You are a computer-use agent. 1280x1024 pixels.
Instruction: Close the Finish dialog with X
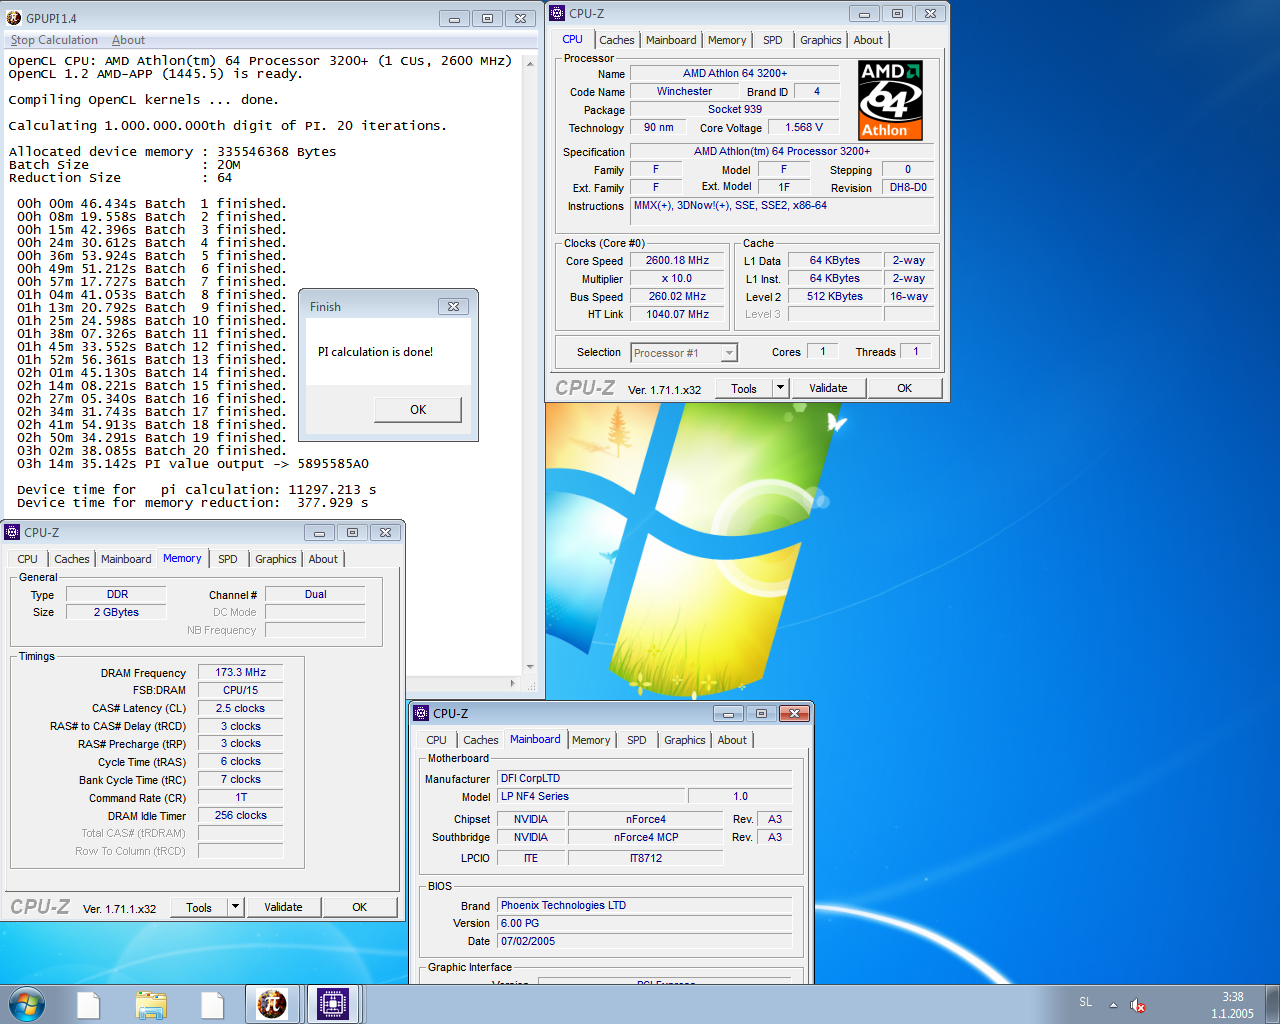(454, 306)
